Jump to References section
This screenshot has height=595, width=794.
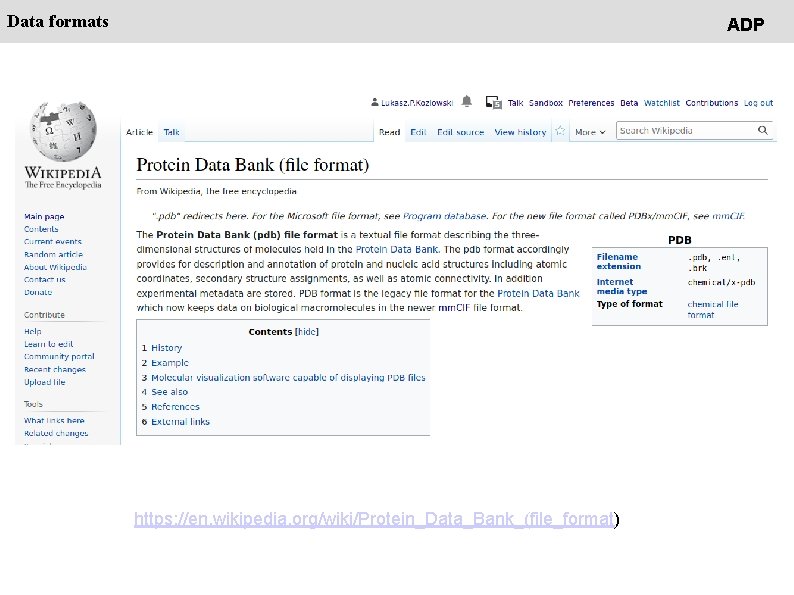tap(175, 407)
